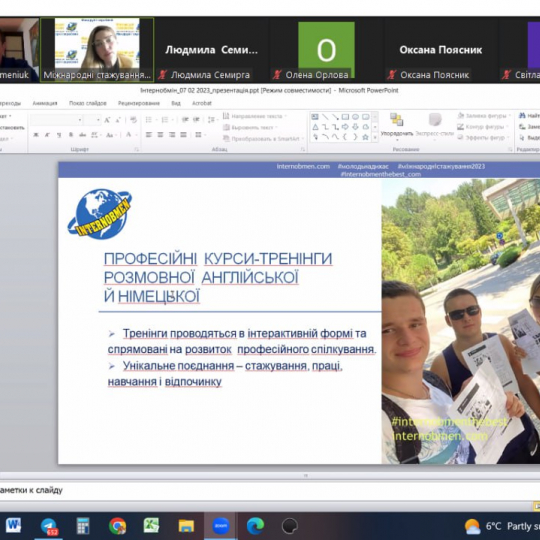540x540 pixels.
Task: Toggle strikethrough formatting
Action: click(82, 135)
